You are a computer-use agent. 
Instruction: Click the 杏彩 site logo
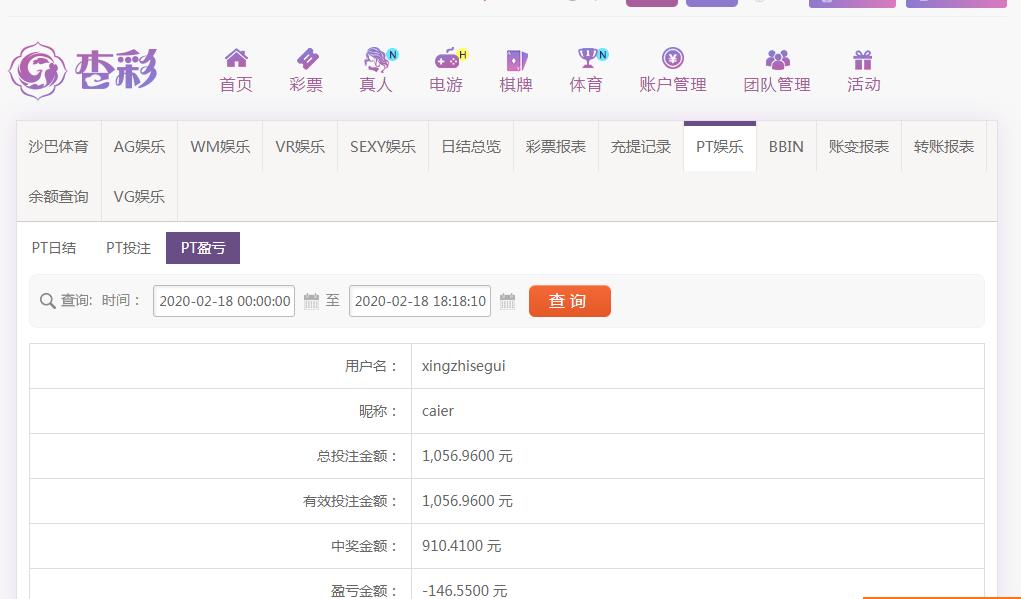tap(83, 70)
